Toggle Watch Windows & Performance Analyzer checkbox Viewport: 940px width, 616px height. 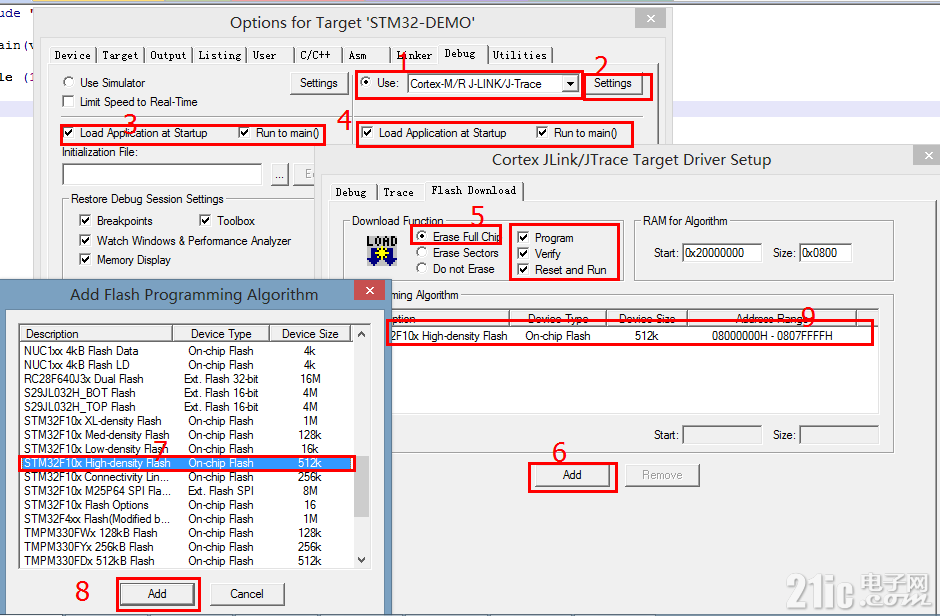[x=85, y=240]
